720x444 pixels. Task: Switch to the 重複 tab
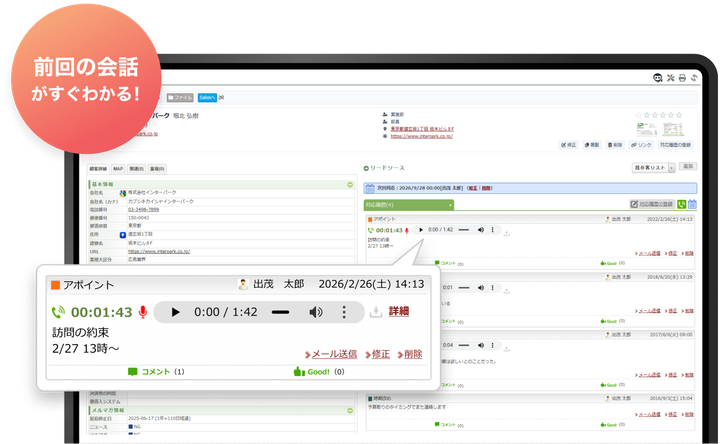coord(157,169)
